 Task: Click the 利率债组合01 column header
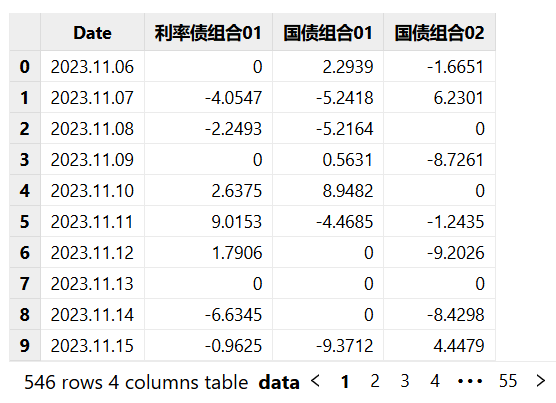point(208,33)
